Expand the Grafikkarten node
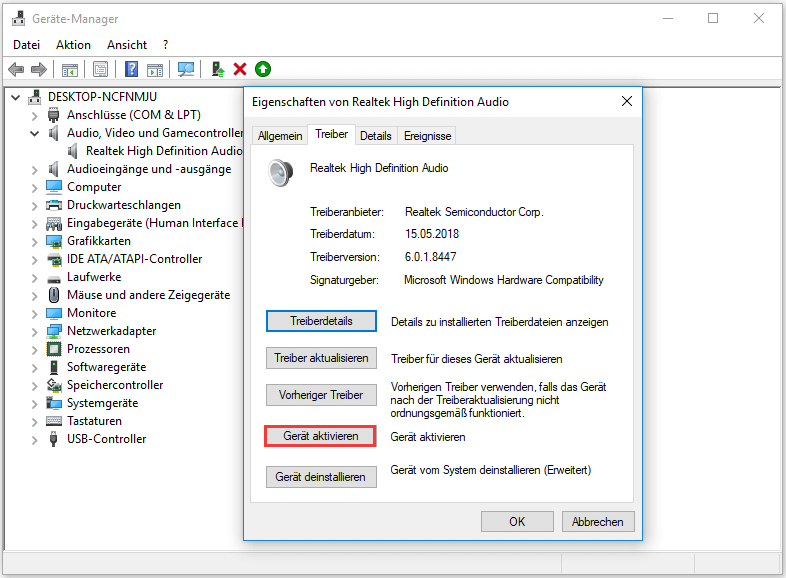Screen dimensions: 786x578 click(34, 242)
